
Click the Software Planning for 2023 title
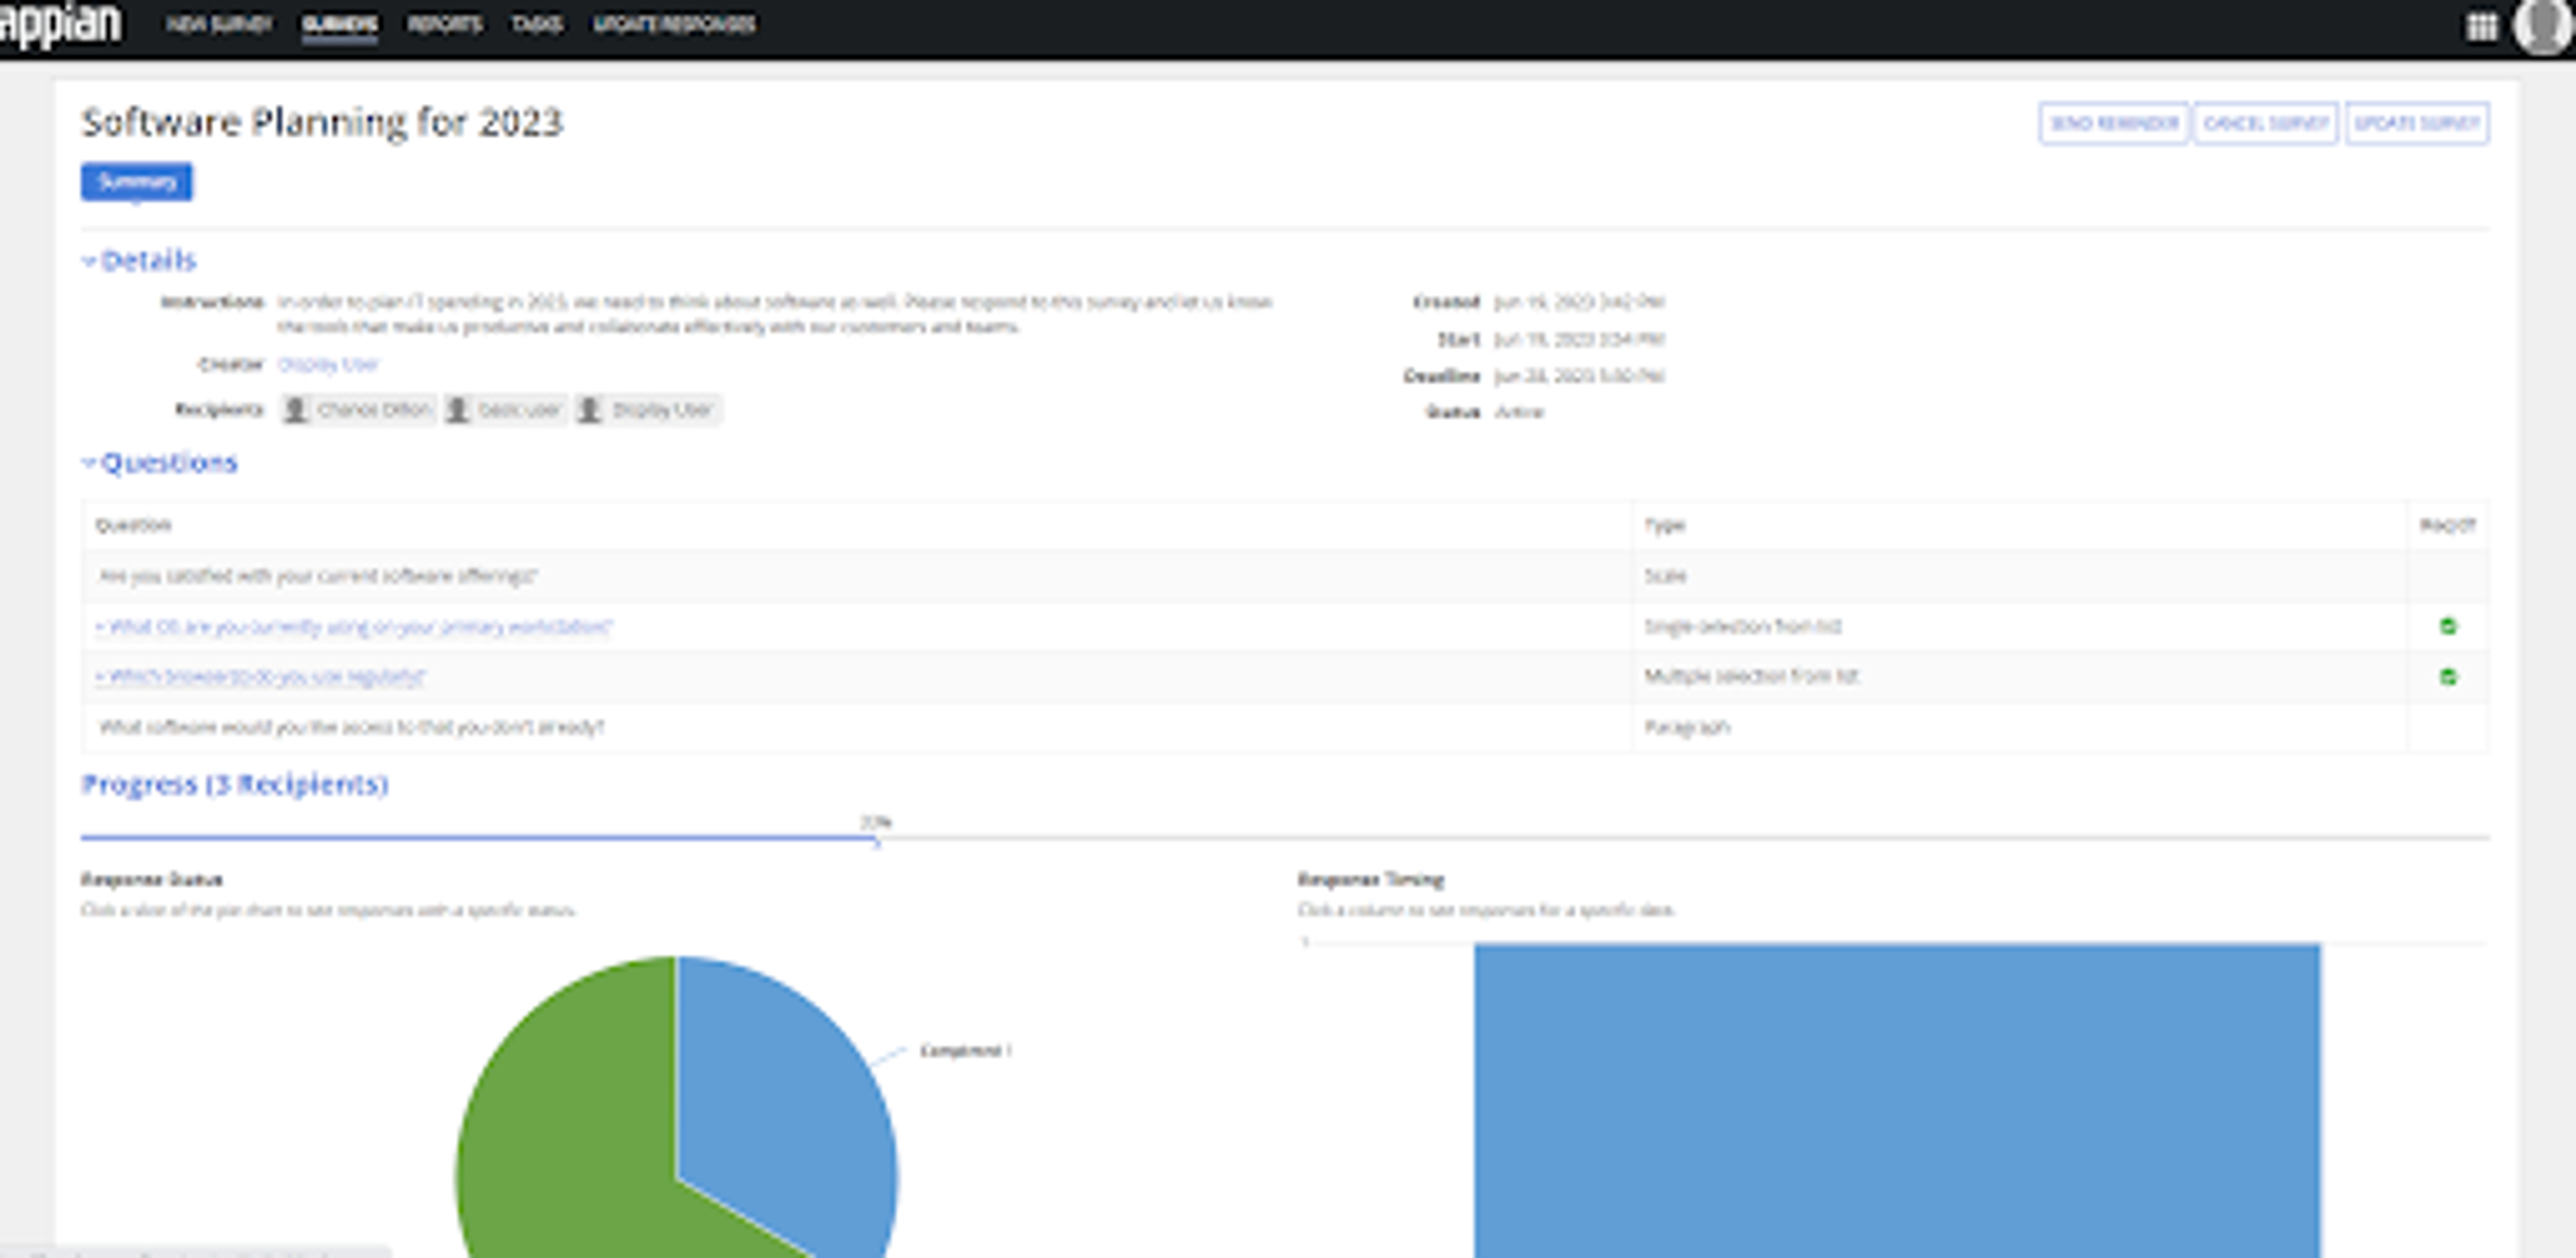pos(322,123)
